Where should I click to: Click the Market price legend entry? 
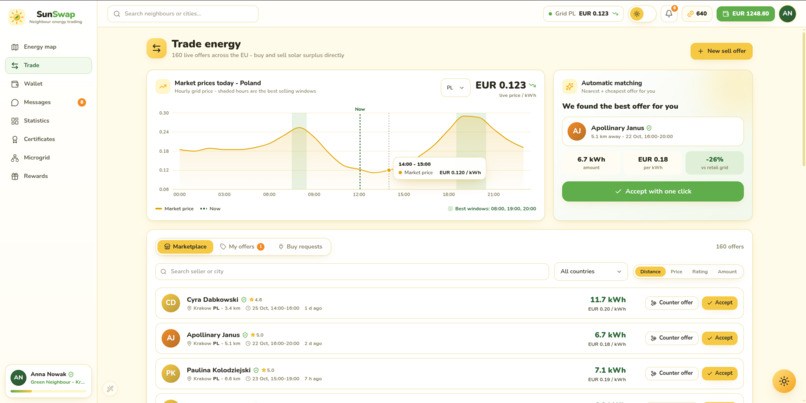[175, 209]
